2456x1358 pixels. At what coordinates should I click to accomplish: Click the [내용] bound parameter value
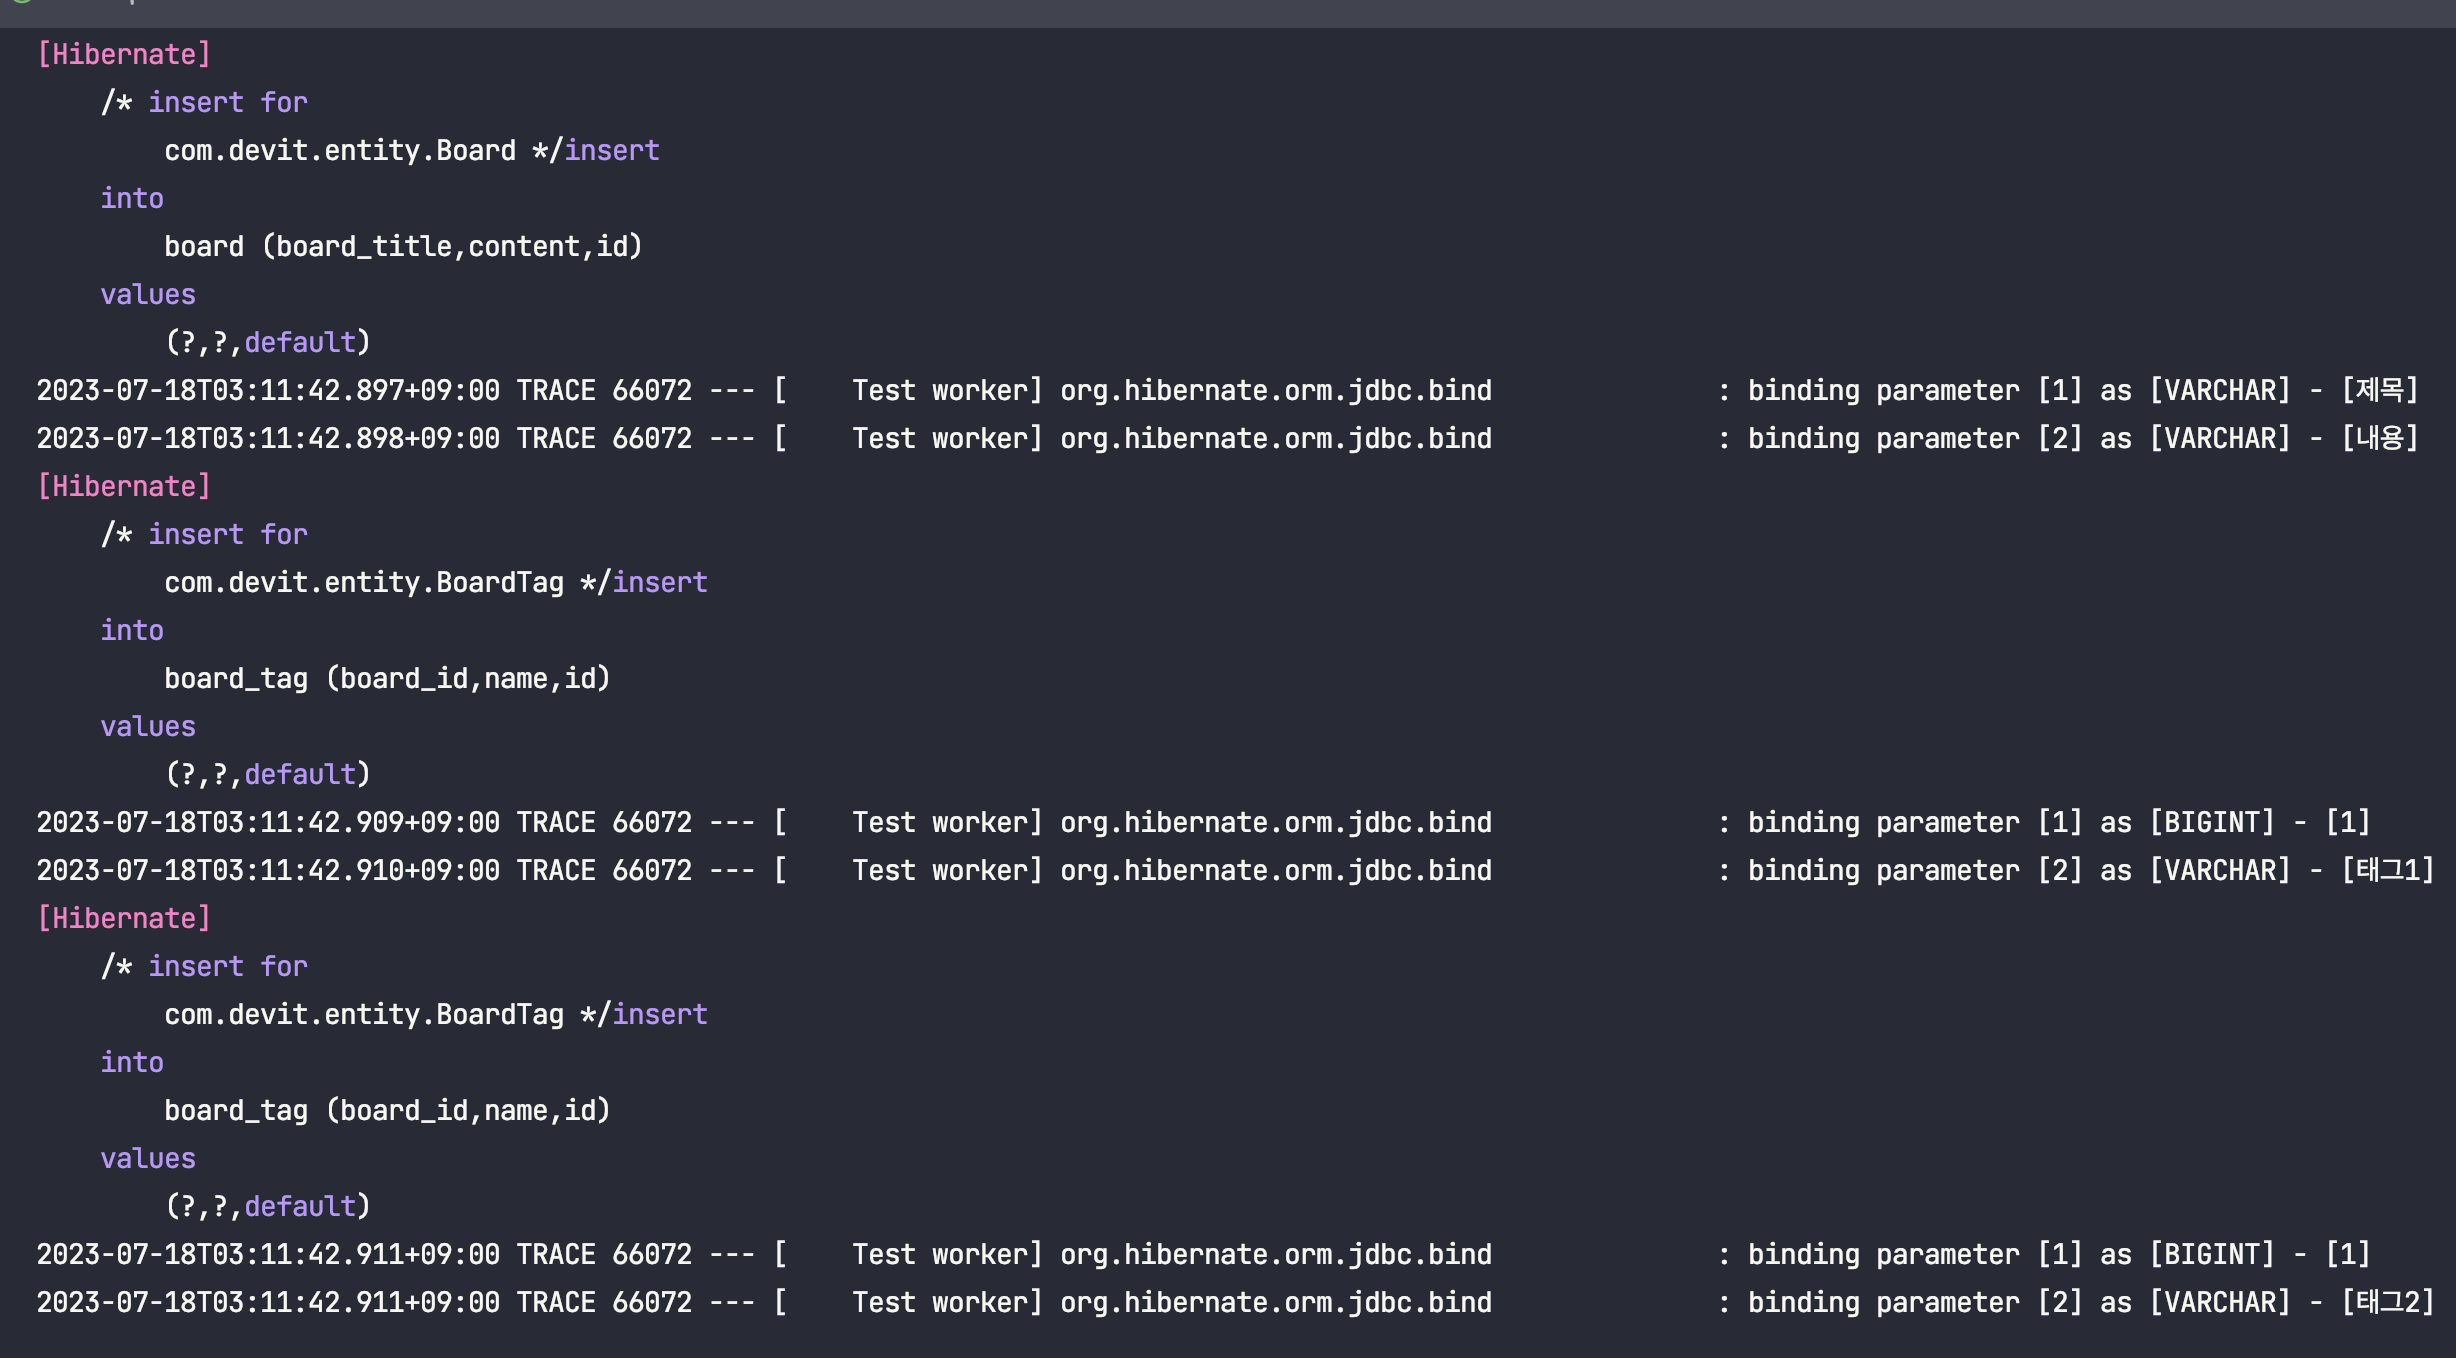click(x=2379, y=438)
